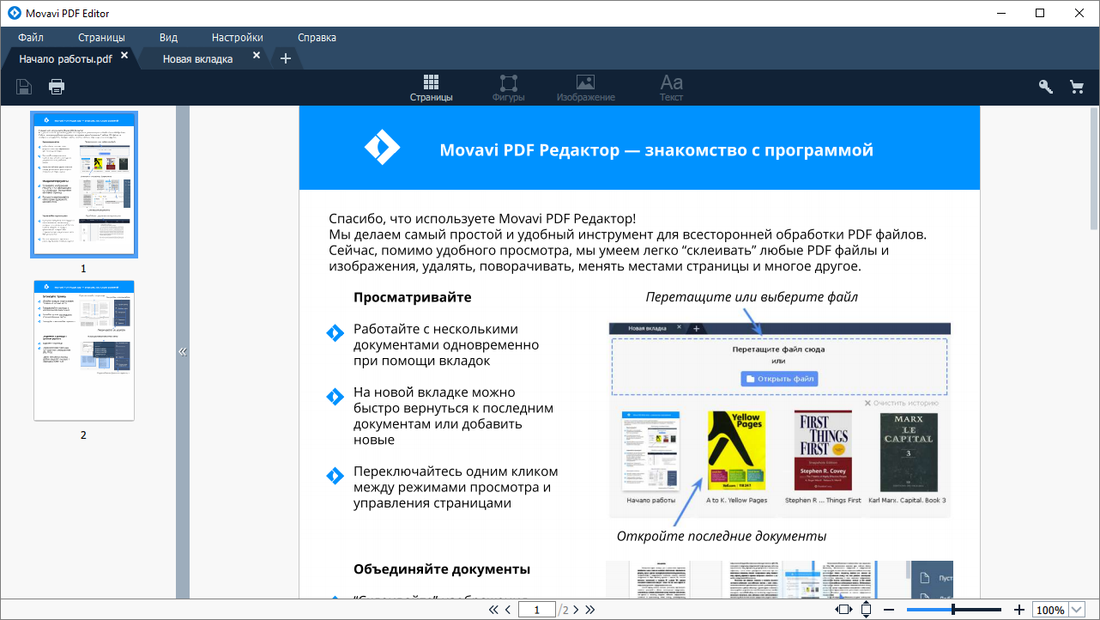Click the vertical document scrollbar

click(1094, 169)
